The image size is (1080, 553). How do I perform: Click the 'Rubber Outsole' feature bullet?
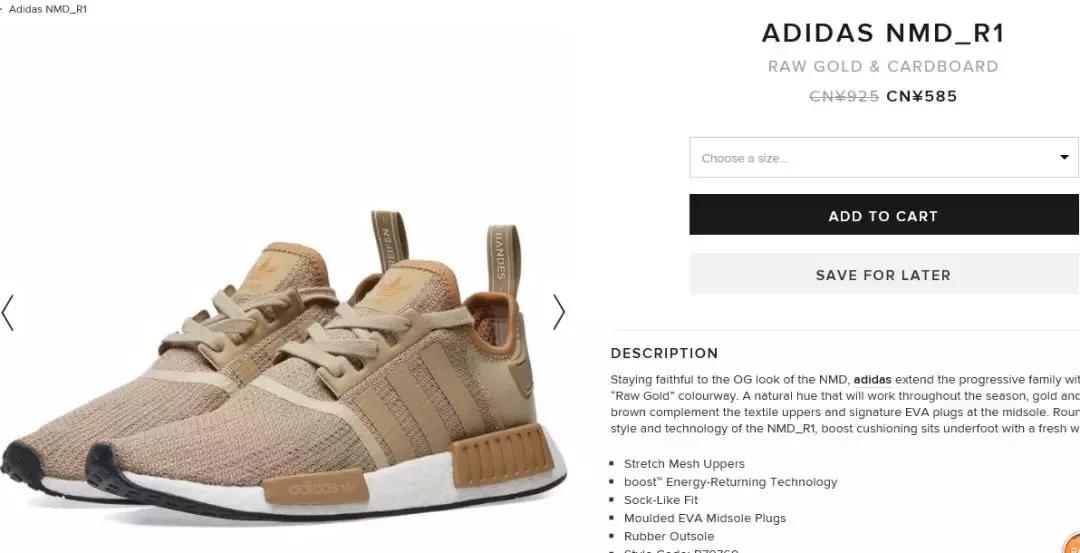click(669, 536)
